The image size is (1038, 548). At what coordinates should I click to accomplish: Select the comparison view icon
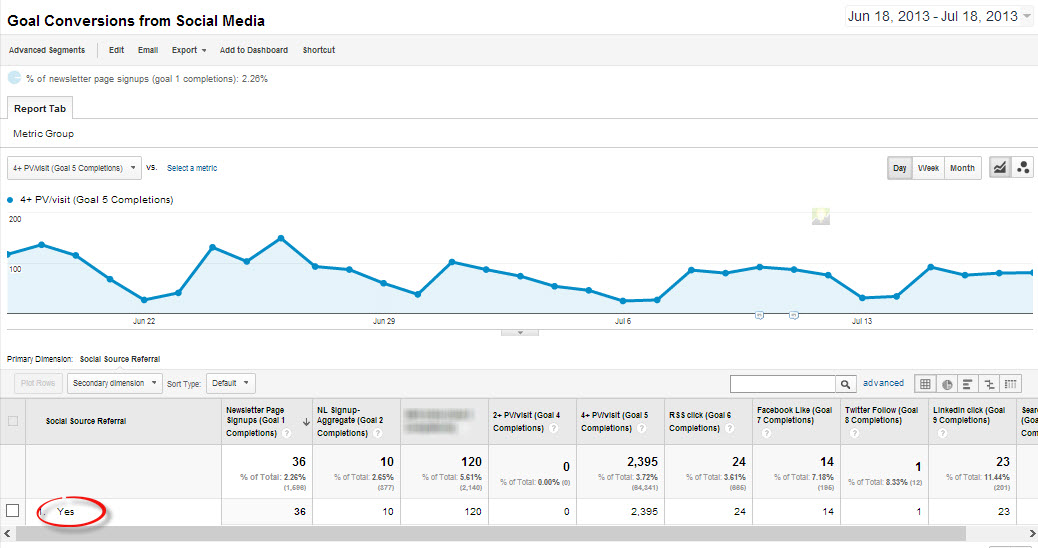pos(990,383)
